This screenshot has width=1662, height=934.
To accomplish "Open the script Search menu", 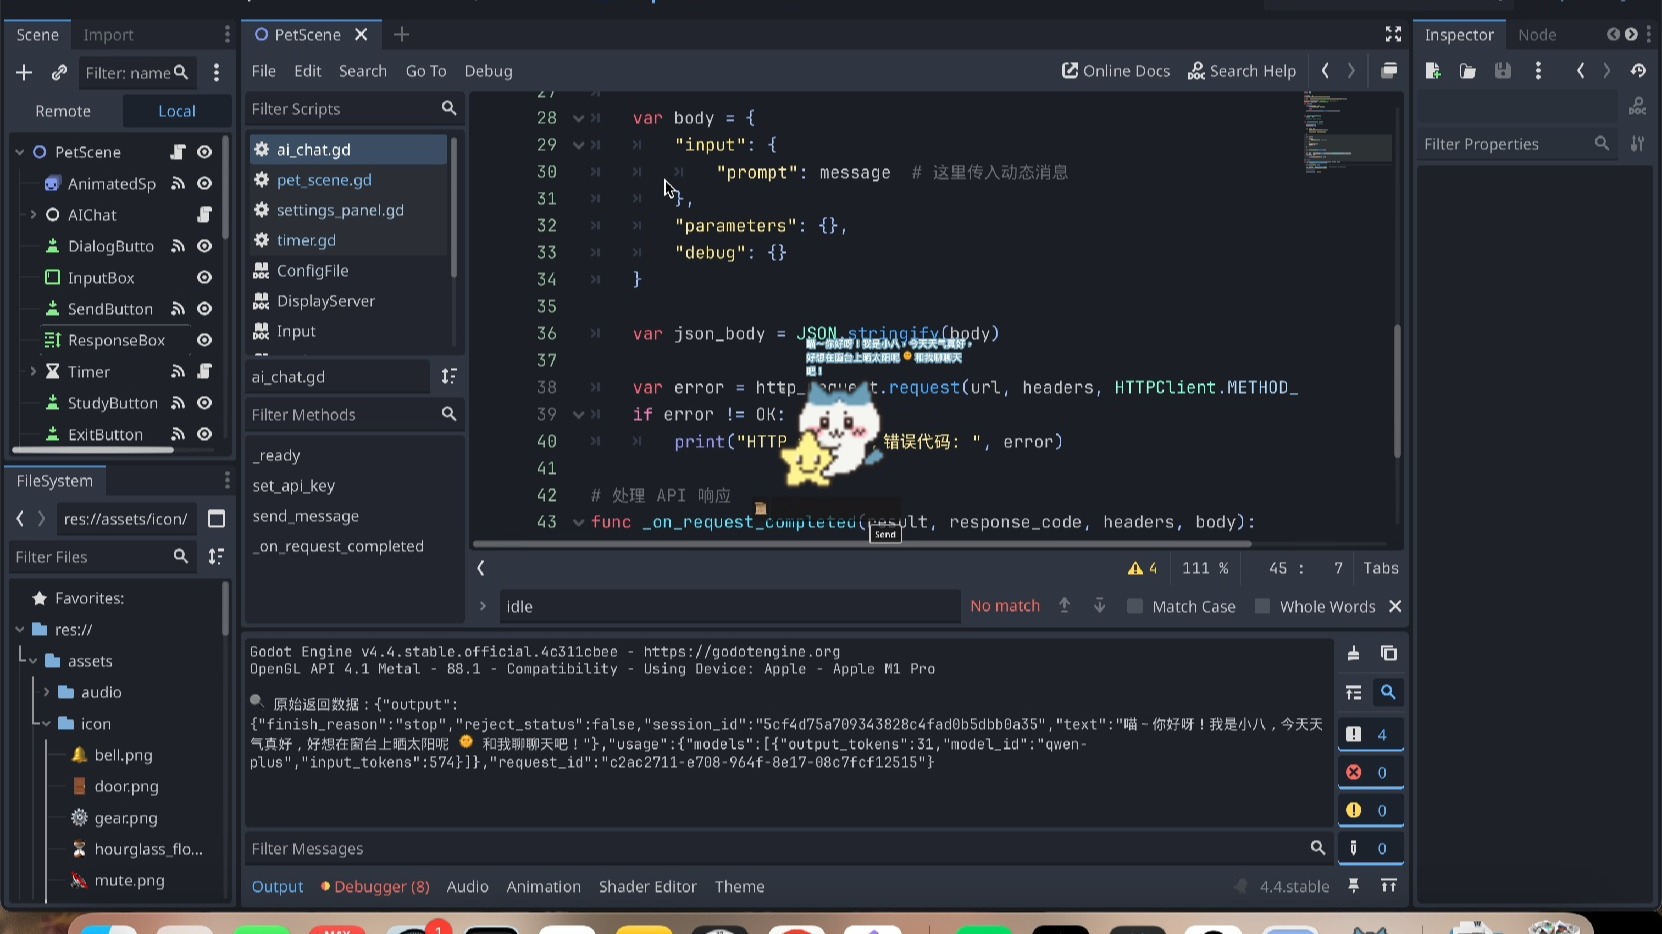I will click(363, 71).
